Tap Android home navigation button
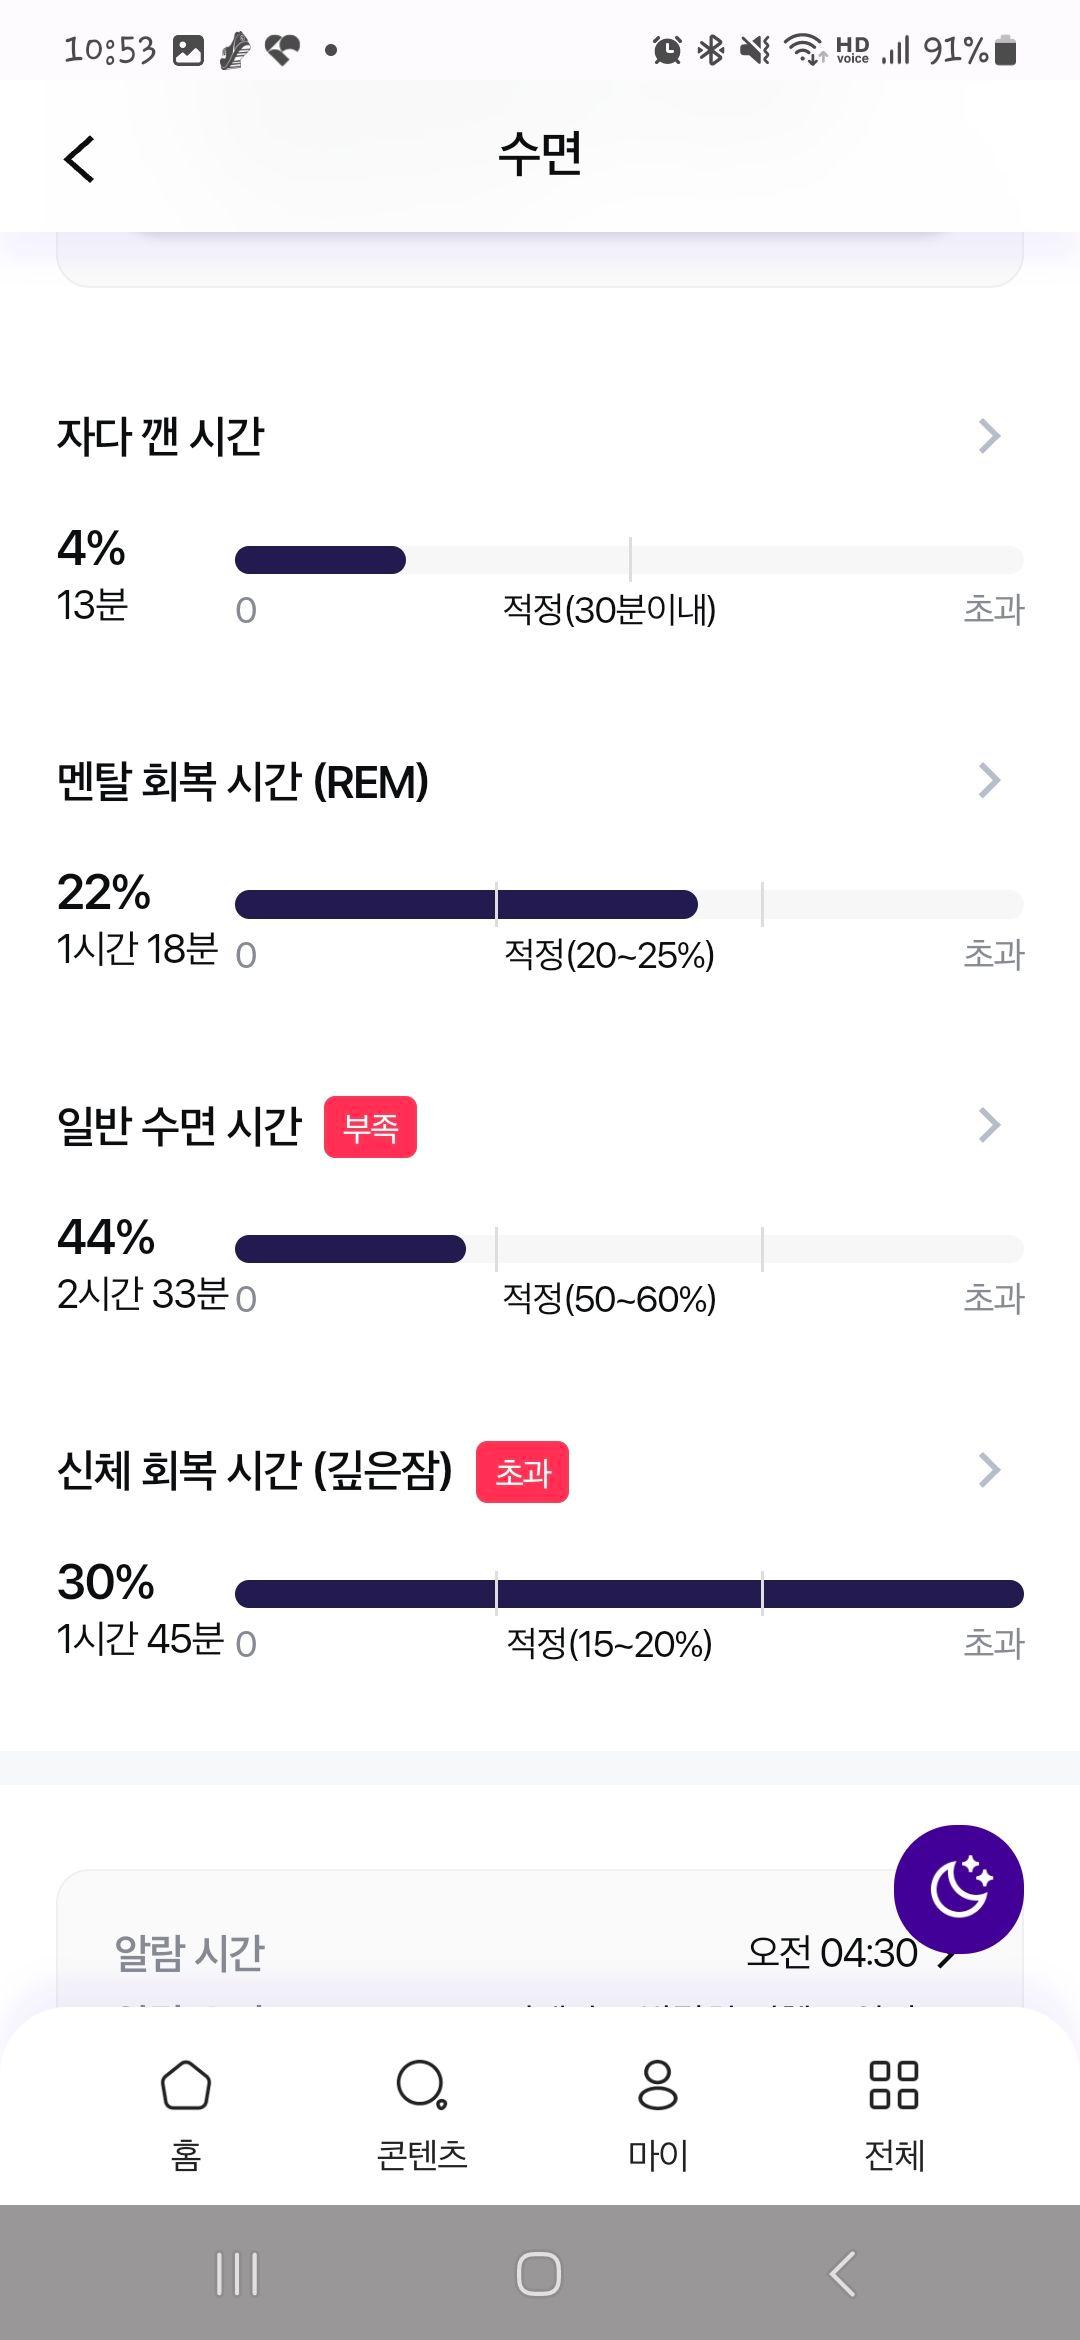 [x=539, y=2274]
